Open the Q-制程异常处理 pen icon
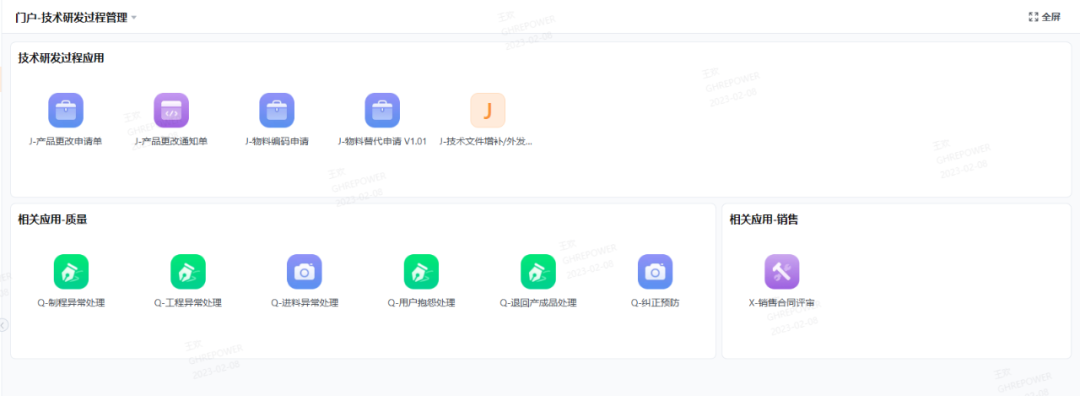 (72, 271)
